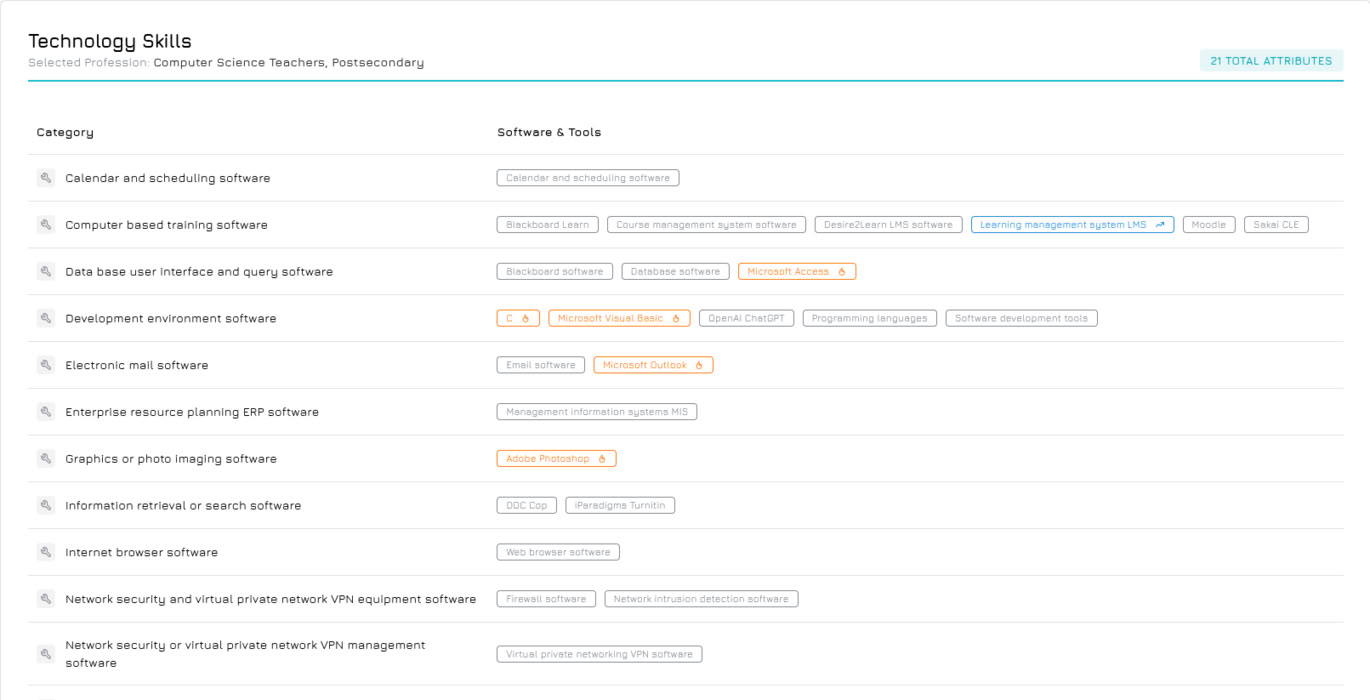Image resolution: width=1370 pixels, height=700 pixels.
Task: Select the Blackboard Learn tag
Action: coord(547,225)
